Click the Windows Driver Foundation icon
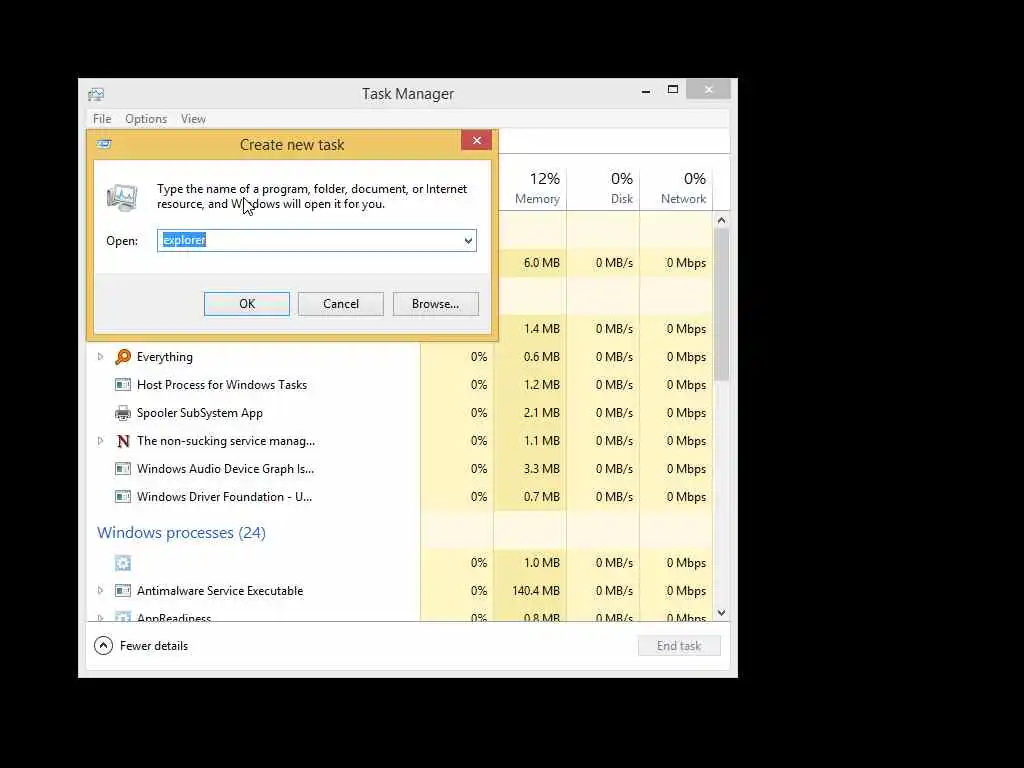Image resolution: width=1024 pixels, height=768 pixels. coord(123,497)
